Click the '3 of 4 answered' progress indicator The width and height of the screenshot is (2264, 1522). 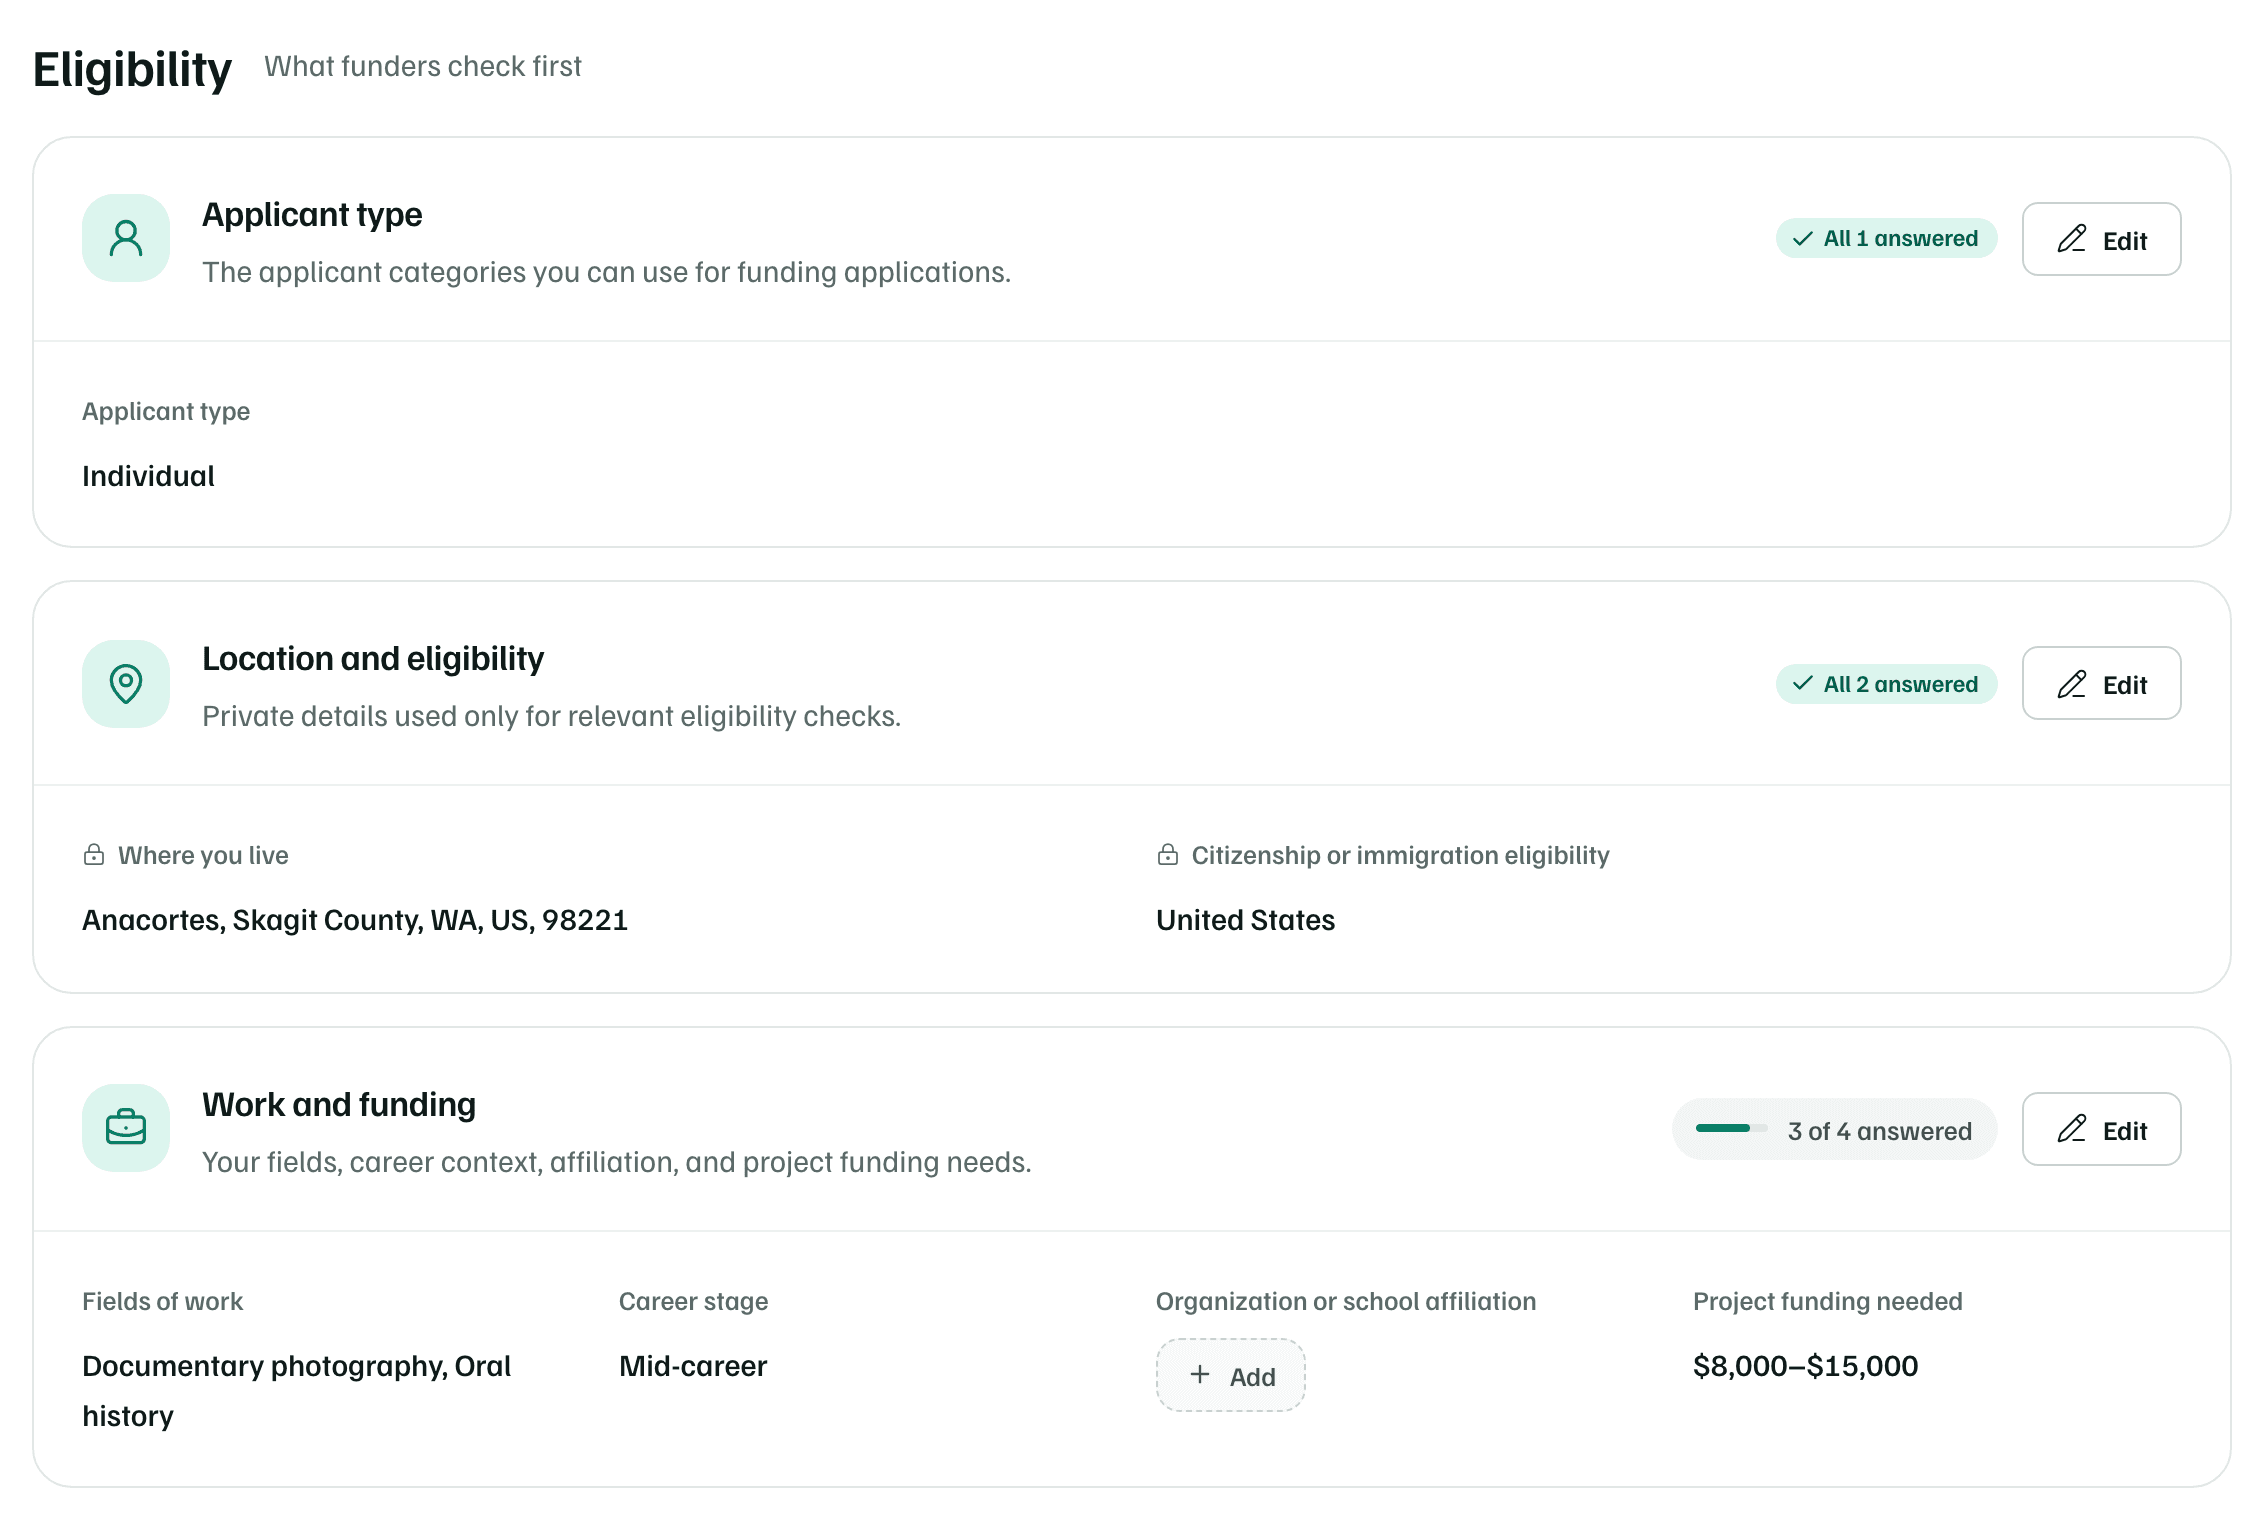point(1835,1130)
